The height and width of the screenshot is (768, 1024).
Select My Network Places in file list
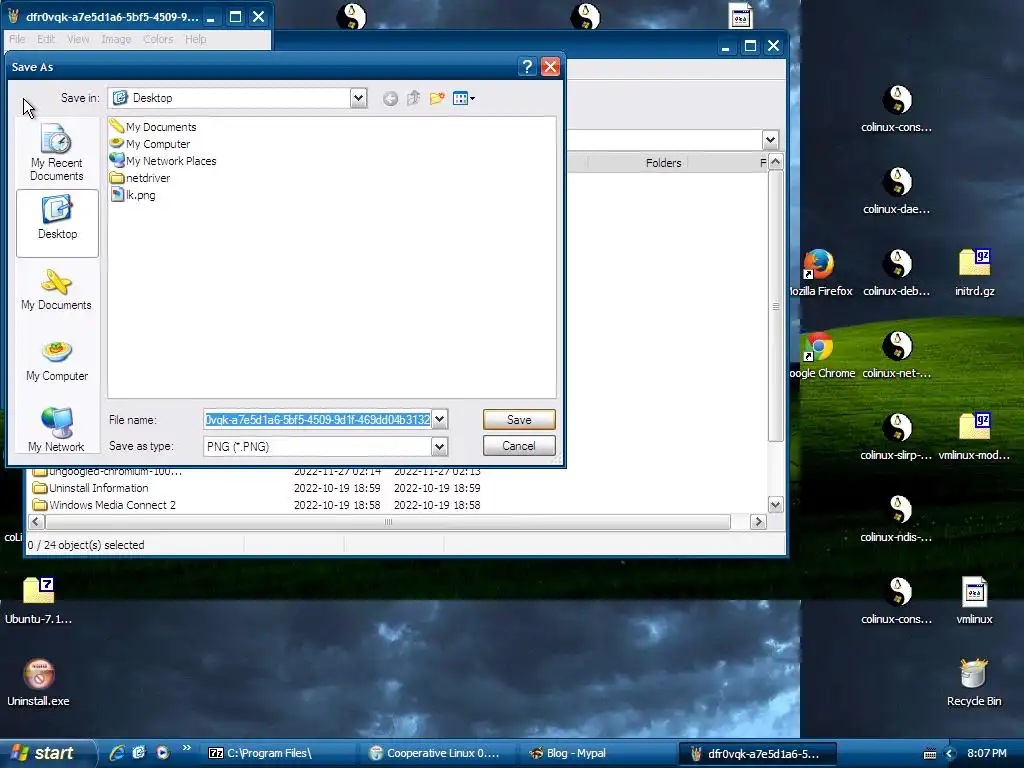click(163, 161)
